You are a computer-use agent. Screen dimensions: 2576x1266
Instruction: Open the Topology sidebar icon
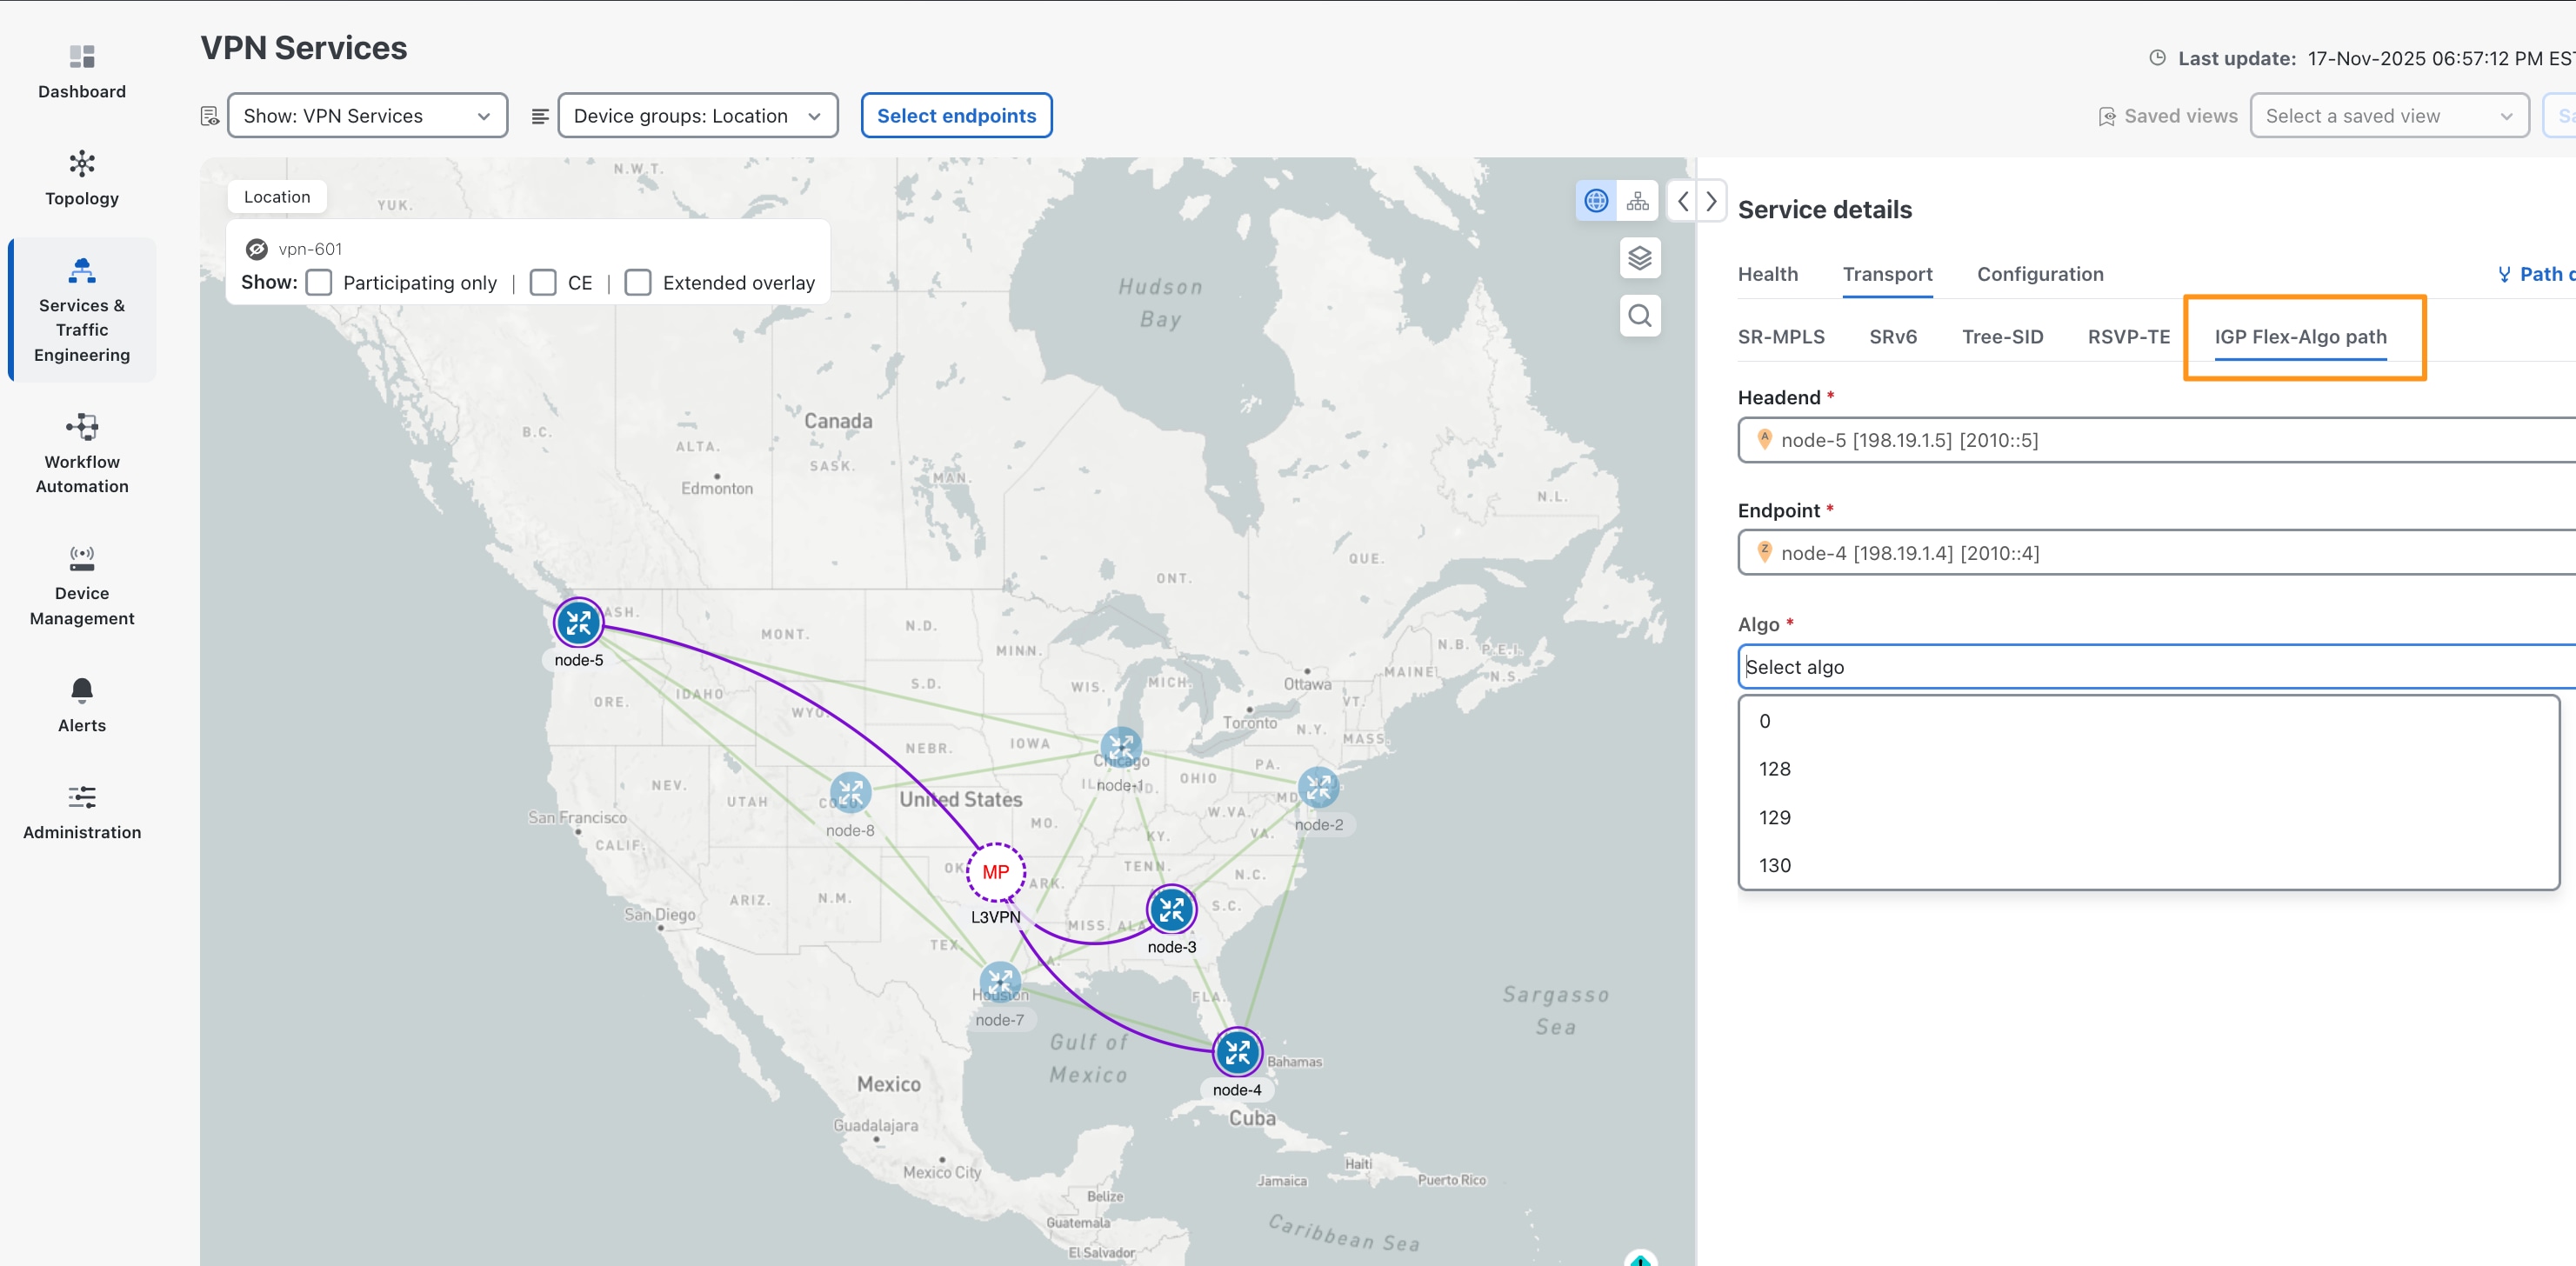tap(82, 163)
